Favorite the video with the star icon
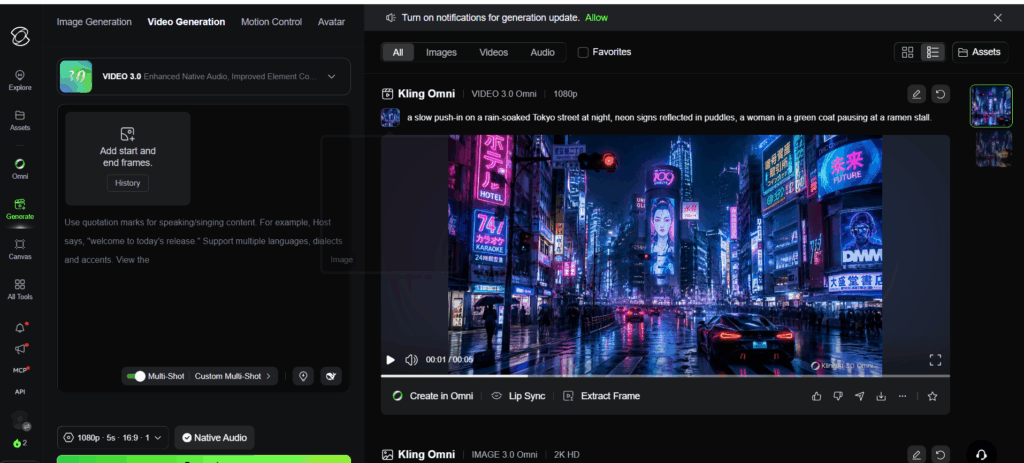1024x463 pixels. (933, 396)
